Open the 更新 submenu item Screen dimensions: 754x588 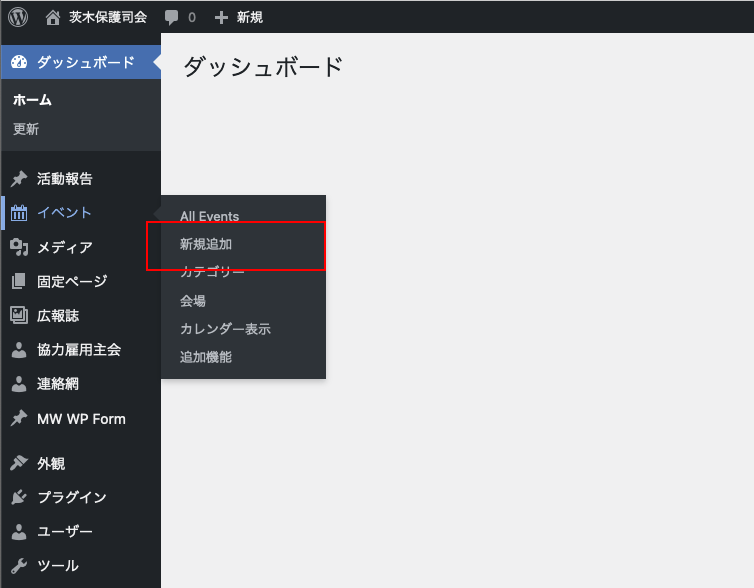(x=25, y=129)
